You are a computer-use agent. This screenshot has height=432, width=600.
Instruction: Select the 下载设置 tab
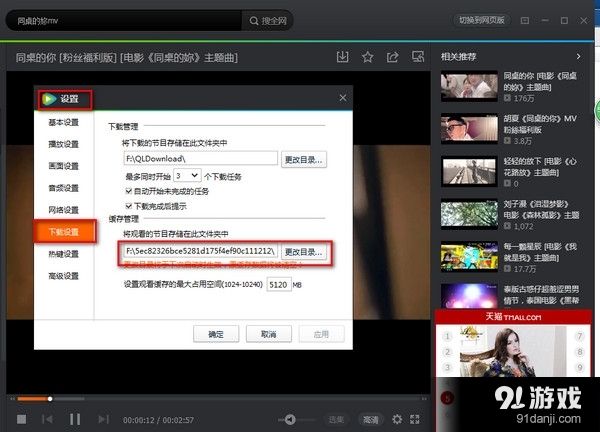[64, 231]
